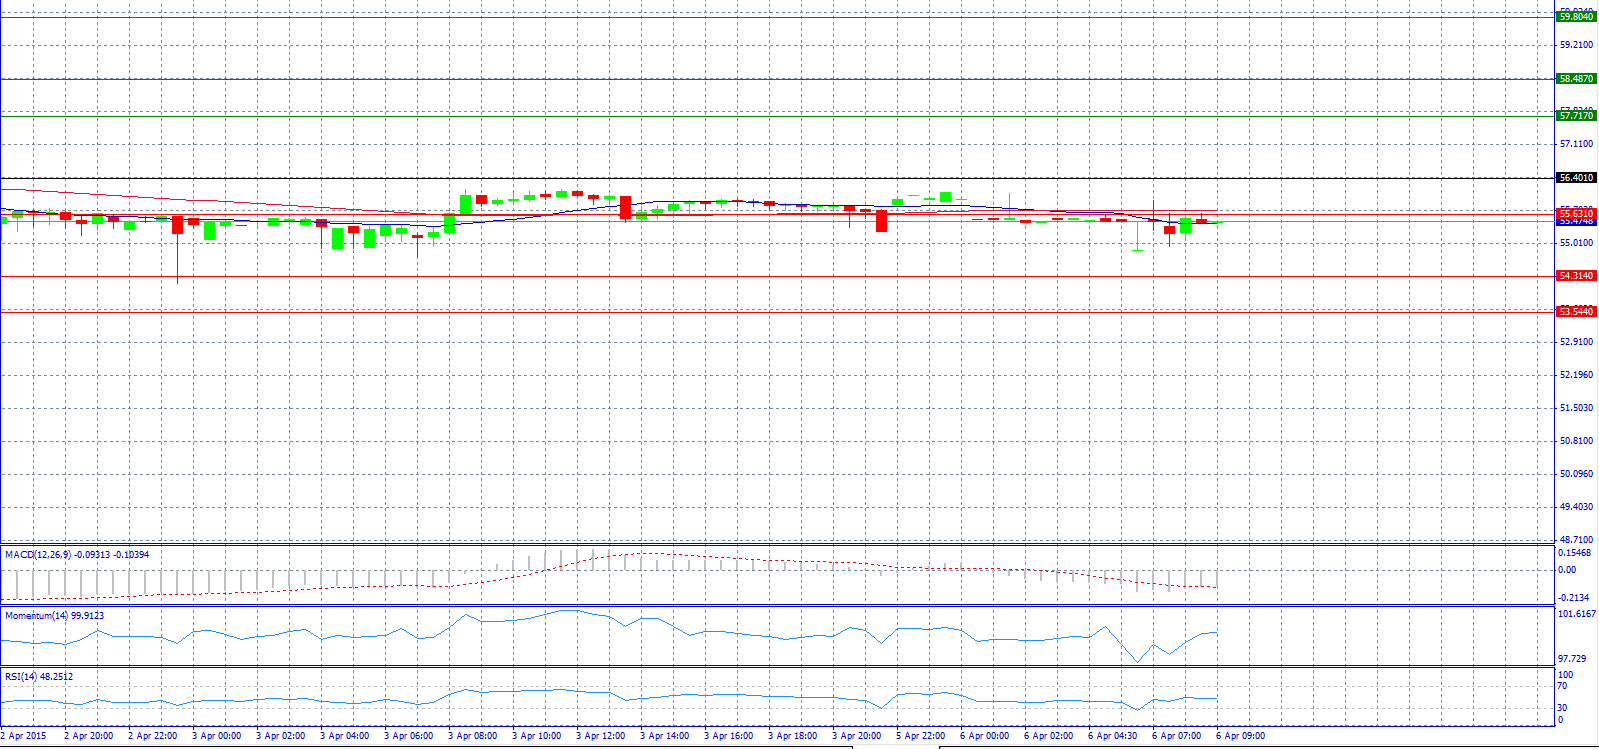Select the RSI 30 scale value
This screenshot has height=749, width=1599.
pyautogui.click(x=1563, y=708)
